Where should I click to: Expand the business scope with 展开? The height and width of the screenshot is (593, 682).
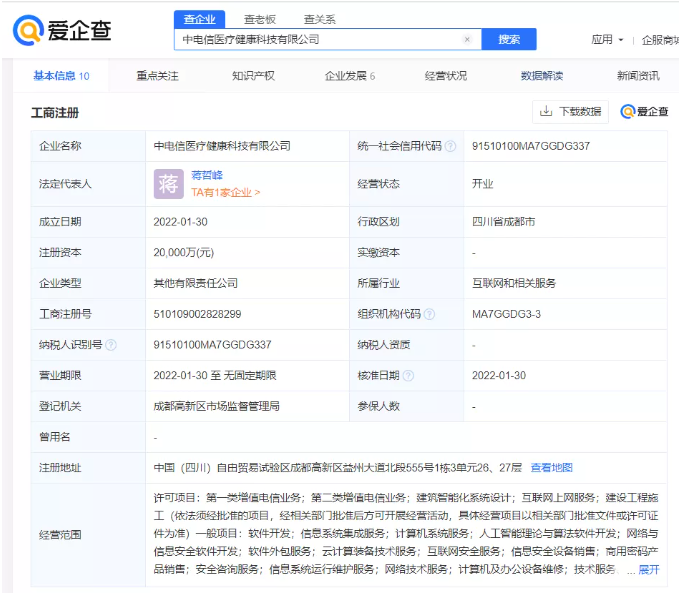click(x=649, y=570)
